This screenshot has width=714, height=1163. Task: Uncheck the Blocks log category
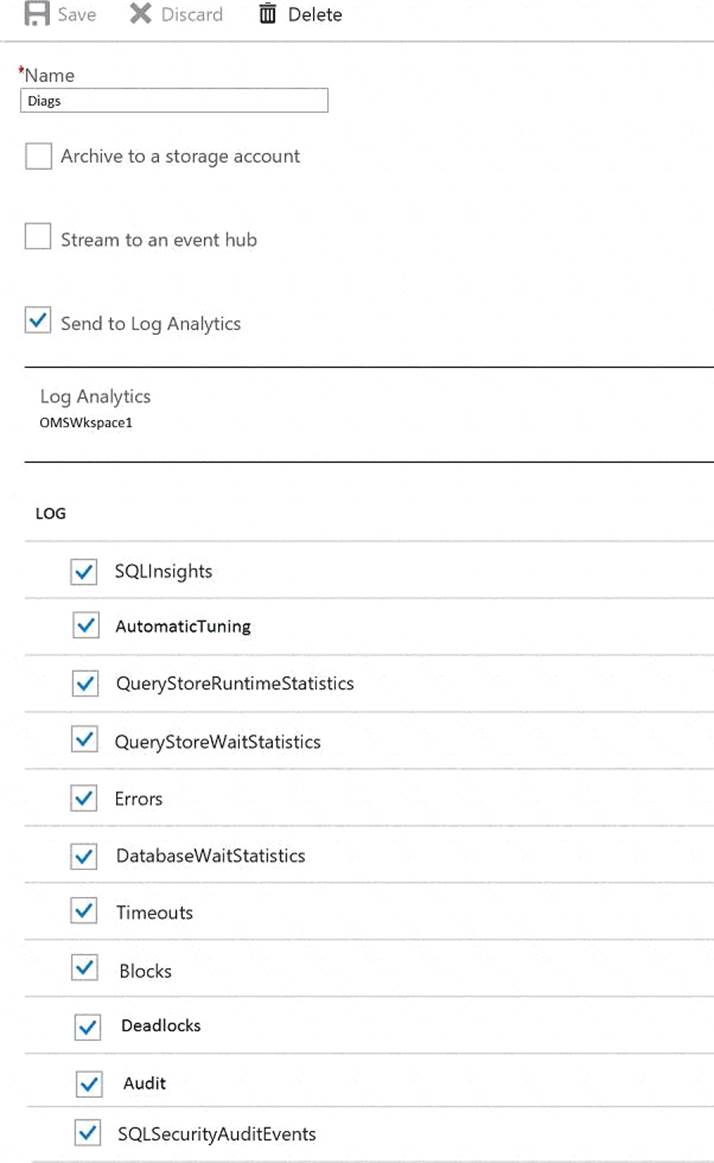pyautogui.click(x=86, y=969)
